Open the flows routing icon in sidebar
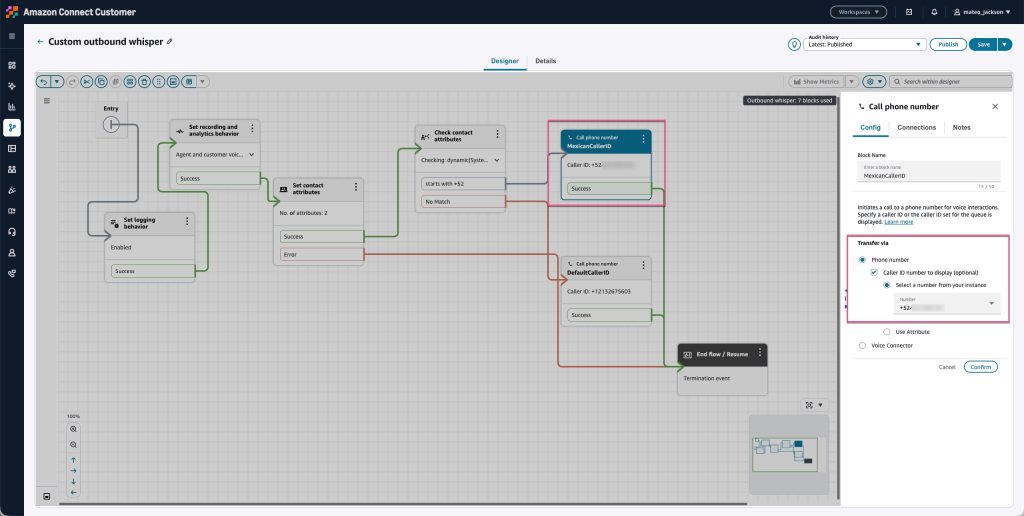 point(12,127)
